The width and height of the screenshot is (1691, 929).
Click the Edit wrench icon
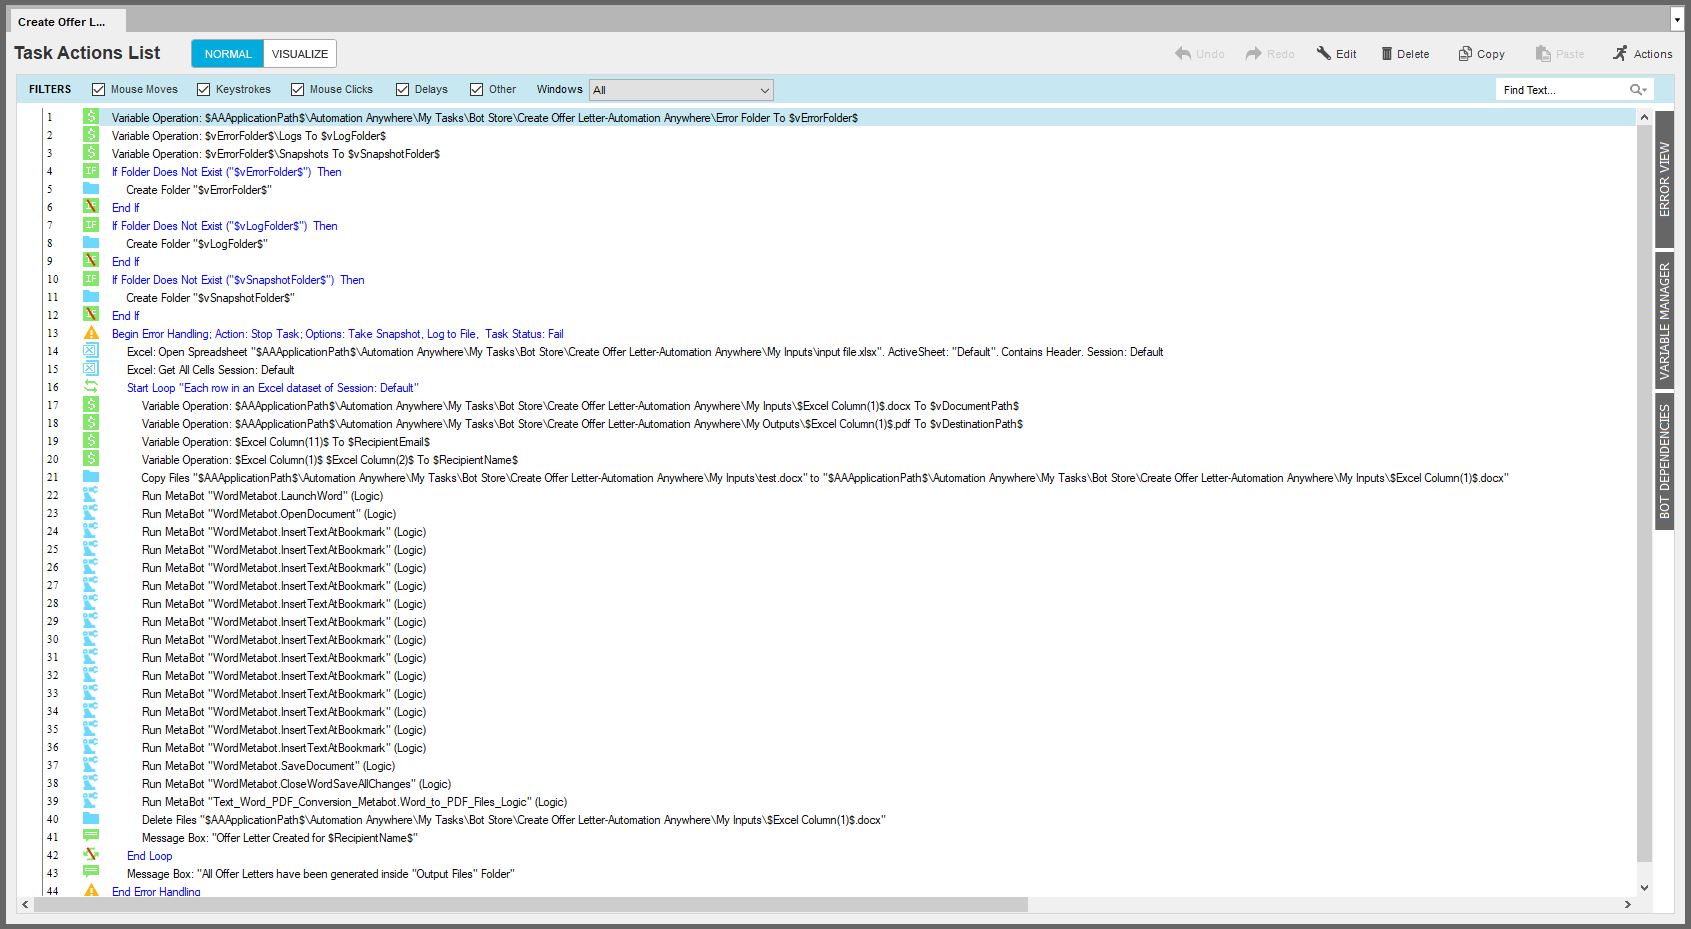point(1323,54)
